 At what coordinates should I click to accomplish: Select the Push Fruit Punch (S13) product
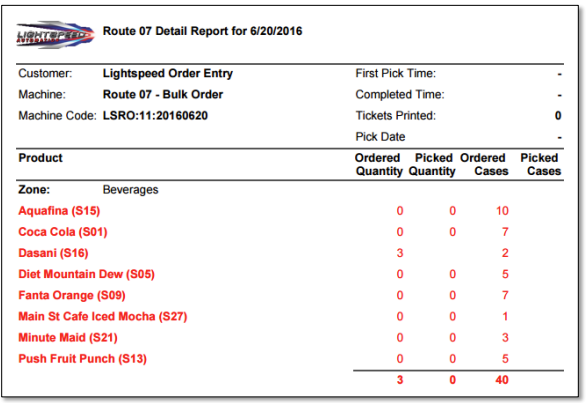coord(83,359)
